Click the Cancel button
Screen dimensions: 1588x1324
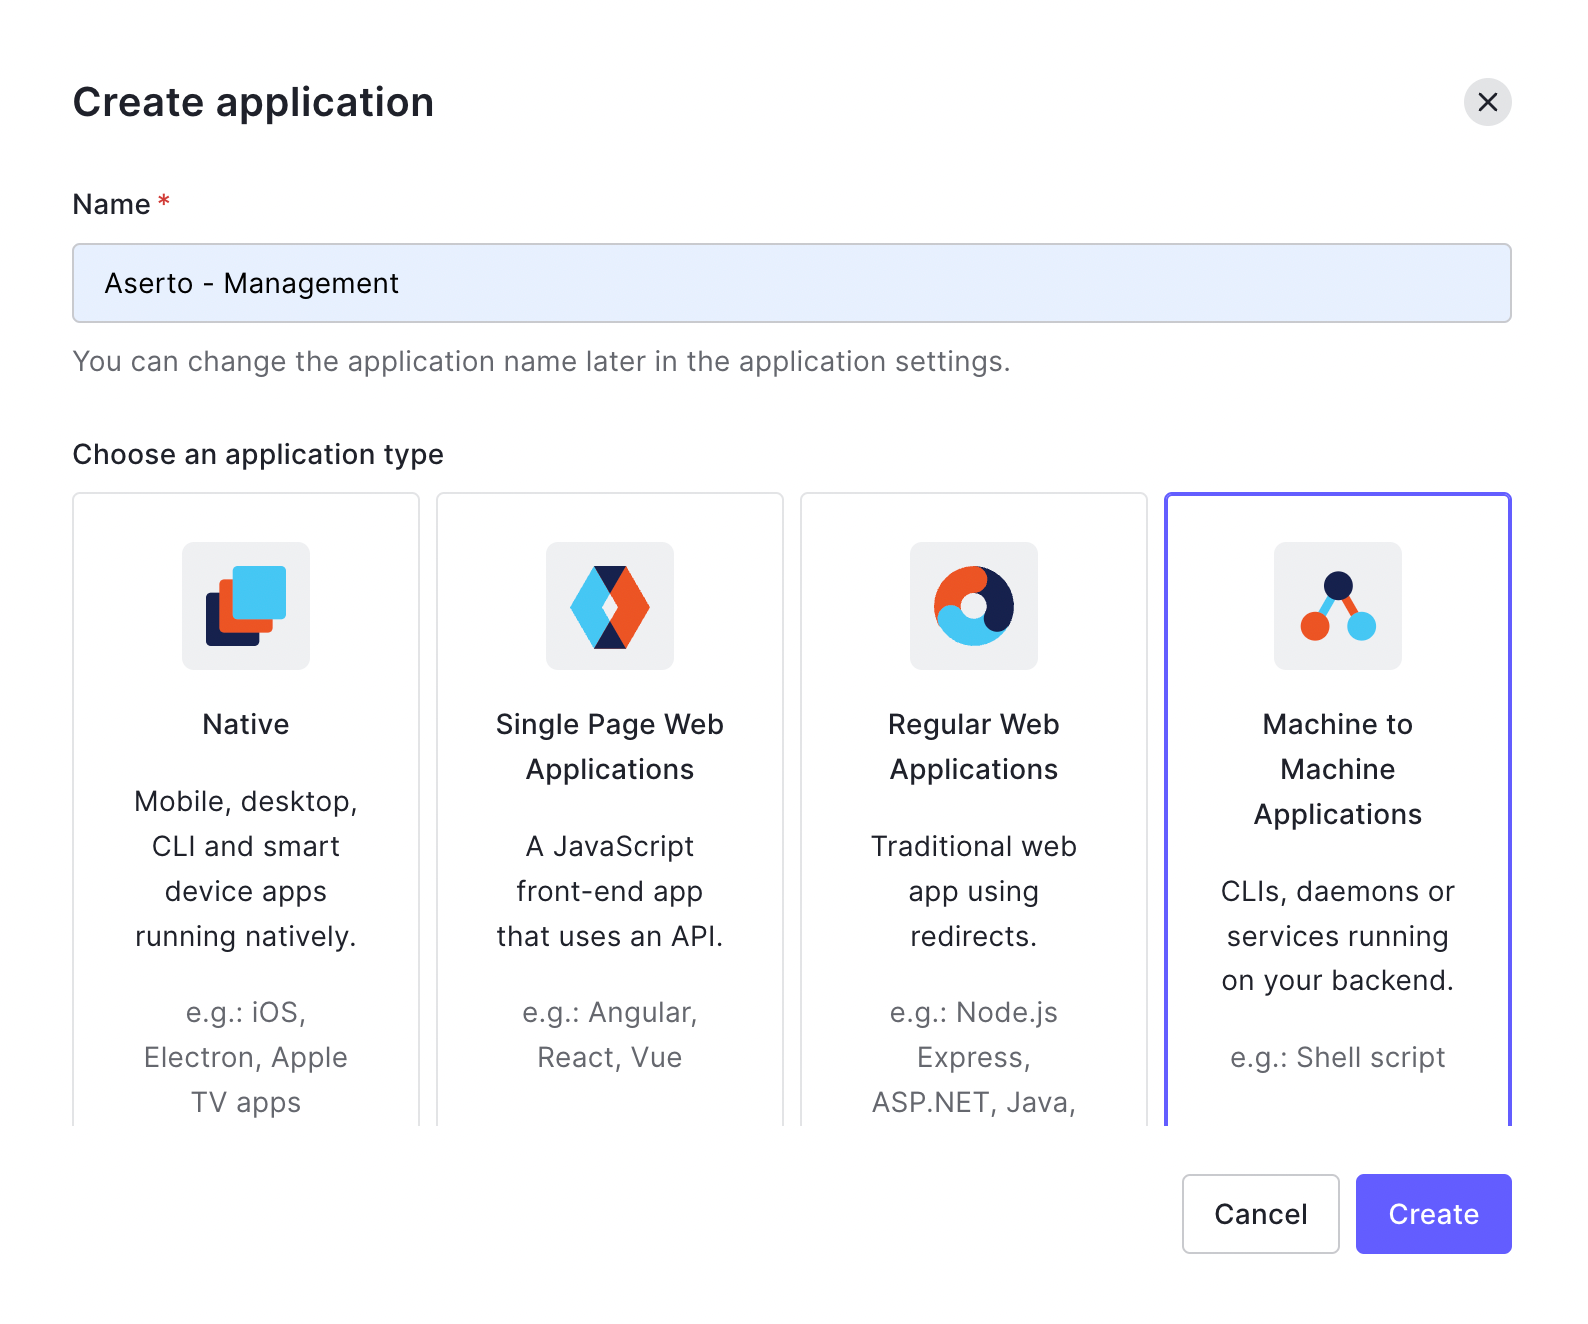coord(1261,1214)
